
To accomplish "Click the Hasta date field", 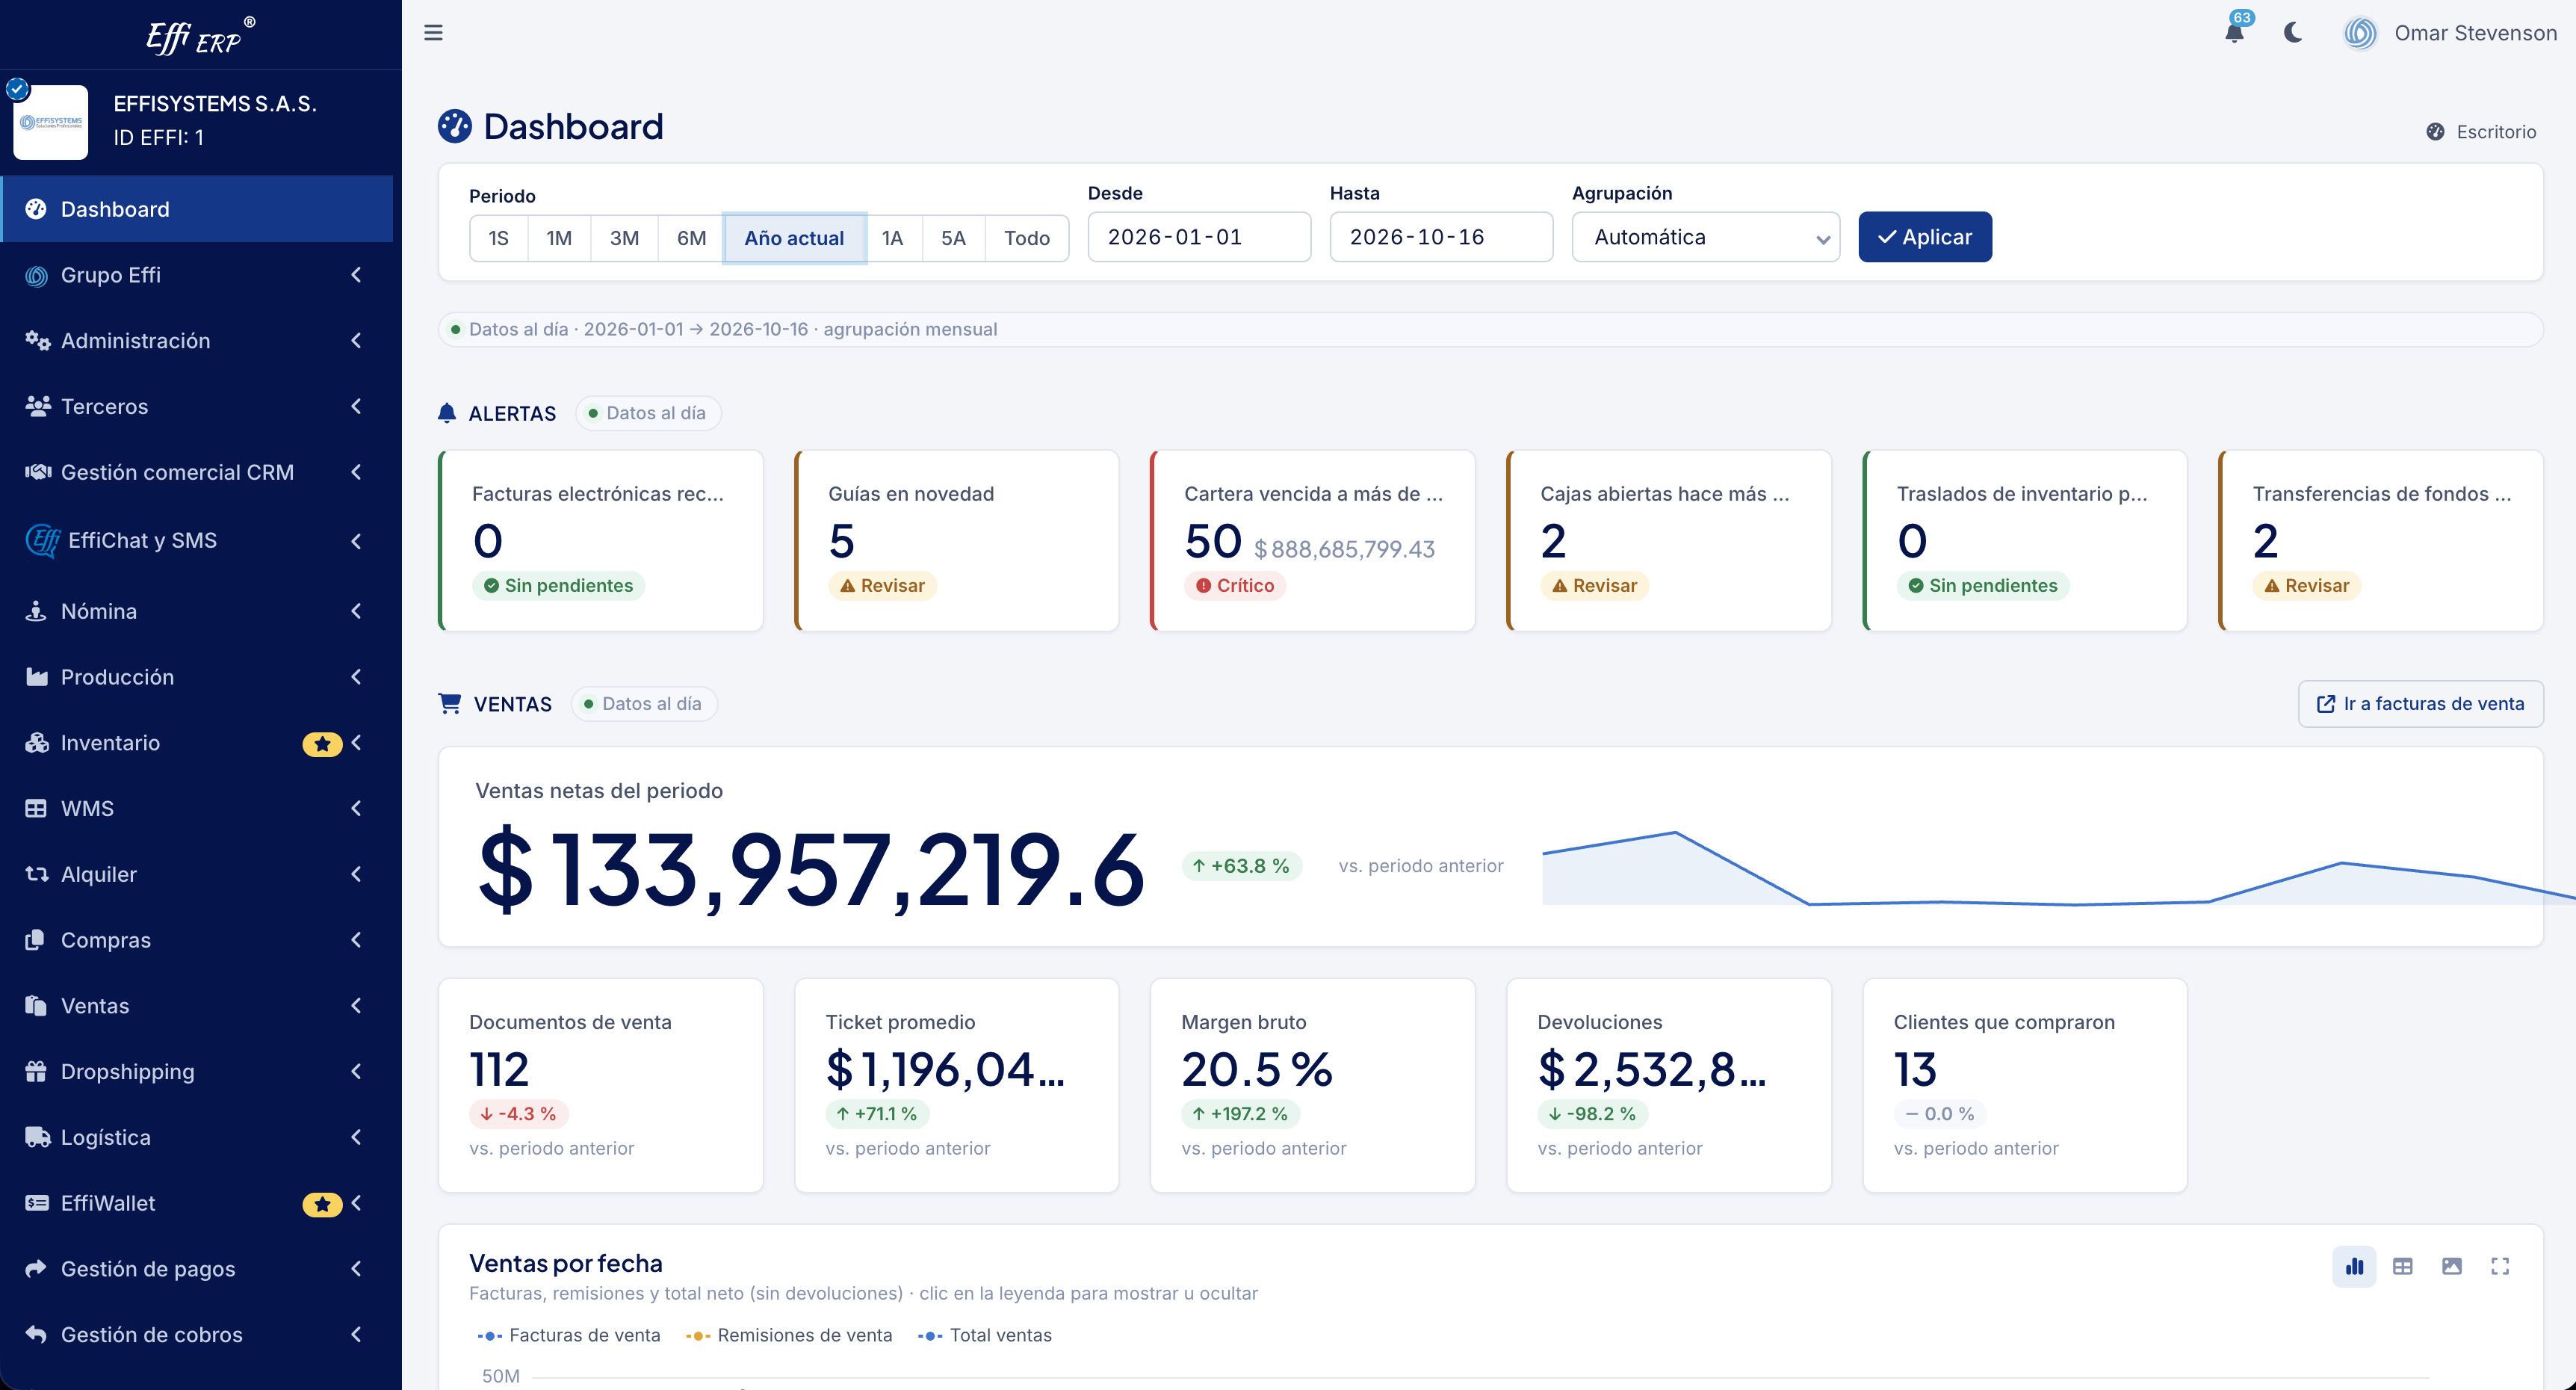I will click(1441, 237).
